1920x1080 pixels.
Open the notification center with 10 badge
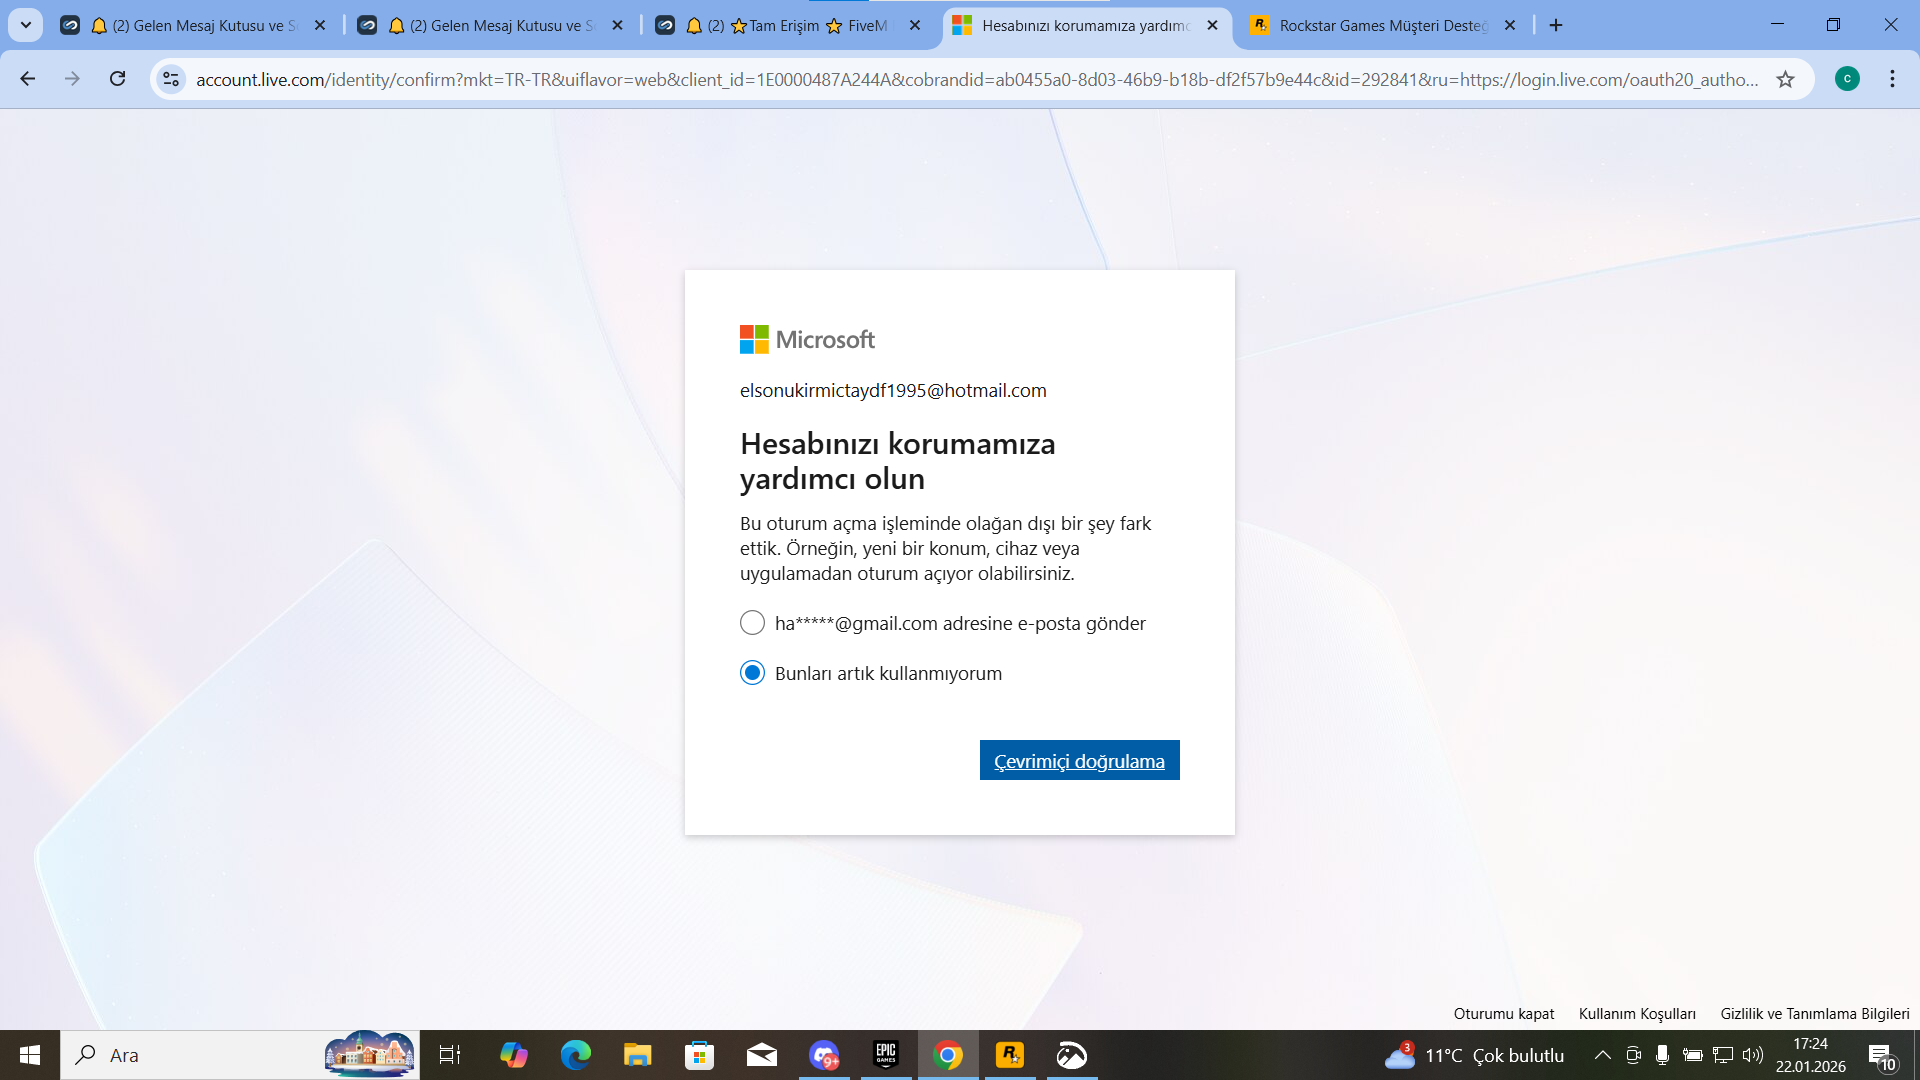pyautogui.click(x=1882, y=1056)
